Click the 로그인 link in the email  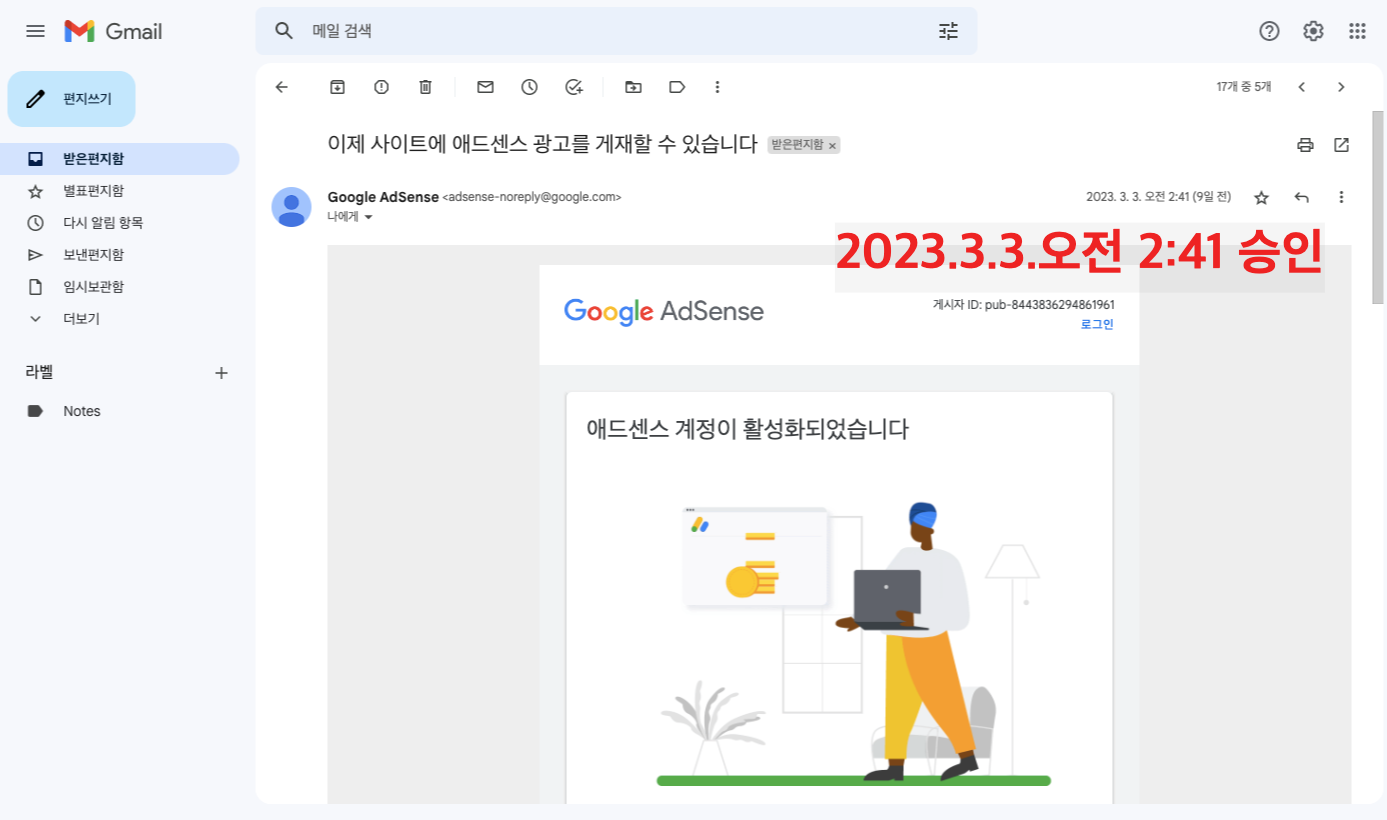[1097, 324]
